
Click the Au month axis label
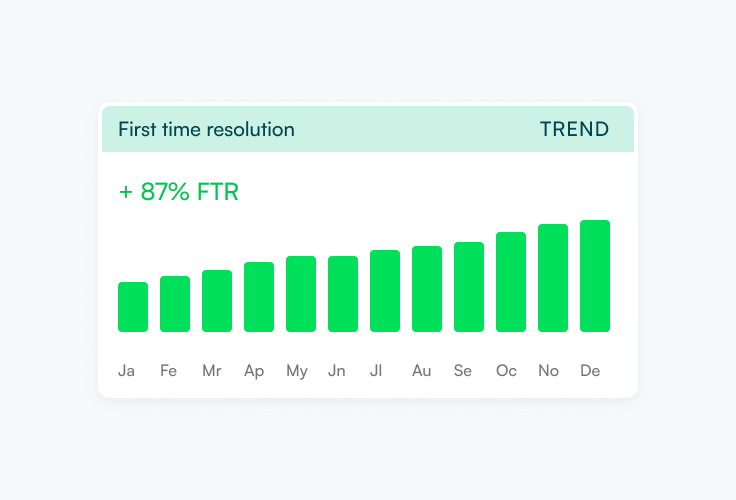click(x=422, y=371)
